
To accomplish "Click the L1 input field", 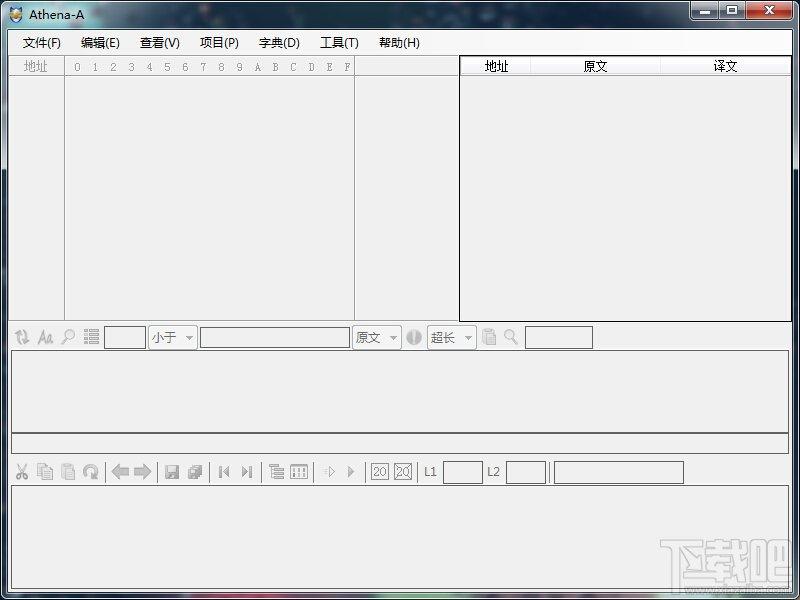I will point(463,472).
